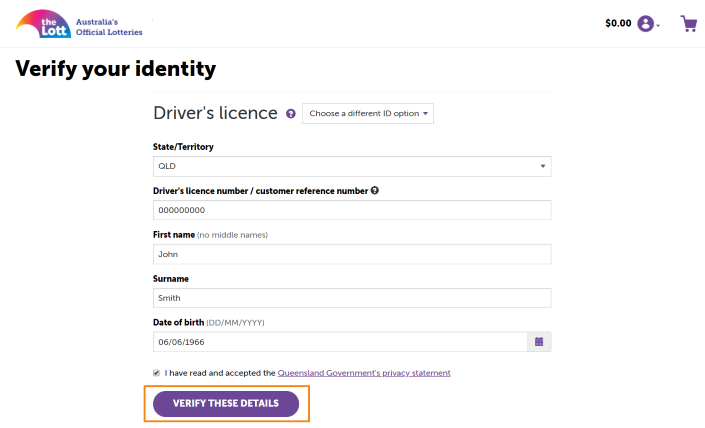
Task: Click the Verify These Details button
Action: [226, 403]
